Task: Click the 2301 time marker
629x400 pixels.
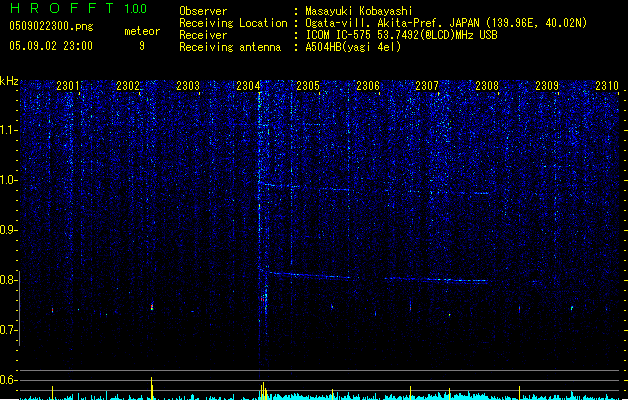Action: (x=68, y=86)
